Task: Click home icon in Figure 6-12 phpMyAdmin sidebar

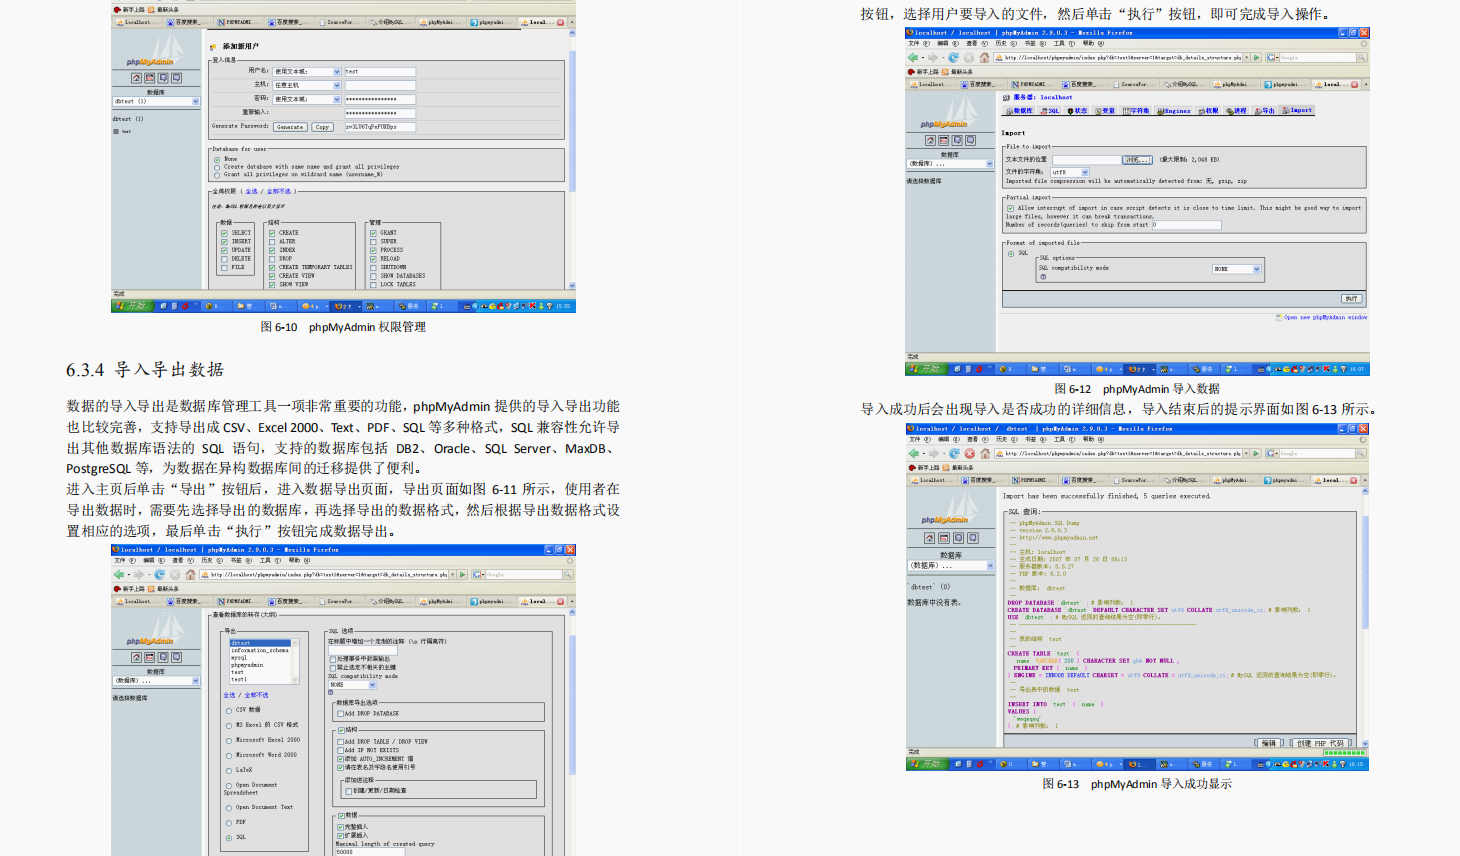Action: point(930,141)
